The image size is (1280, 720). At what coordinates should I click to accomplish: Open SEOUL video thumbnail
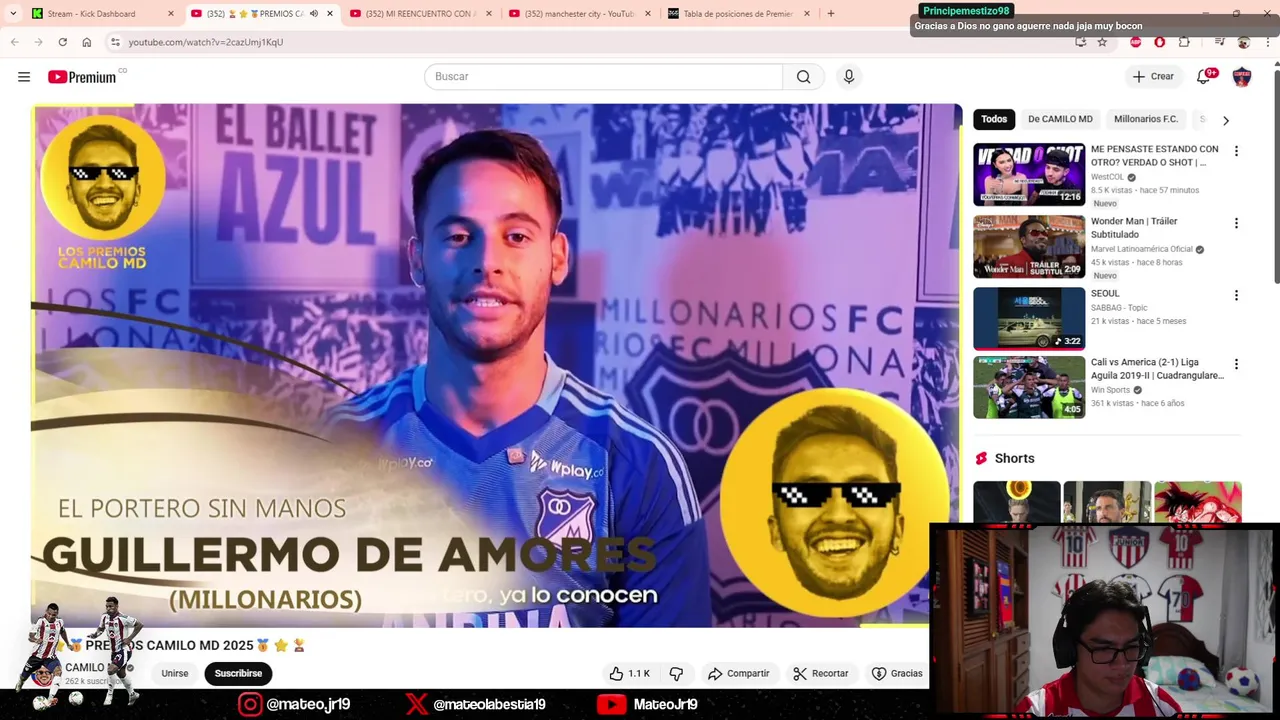1029,319
